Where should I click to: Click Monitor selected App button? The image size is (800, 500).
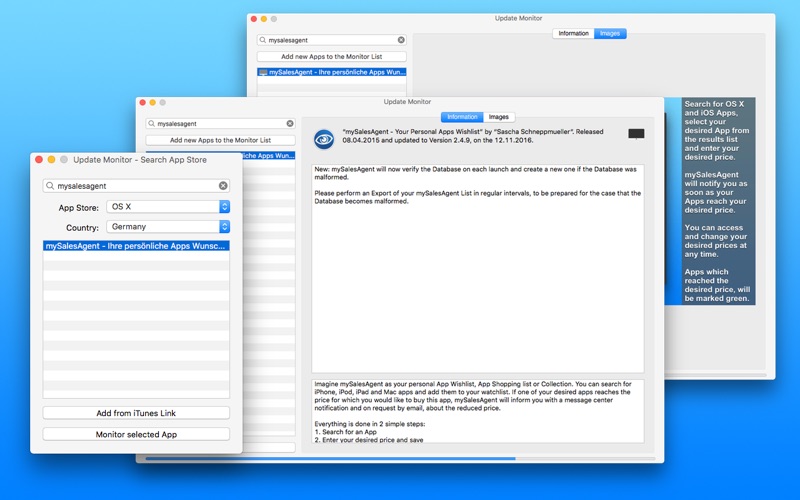pos(136,434)
